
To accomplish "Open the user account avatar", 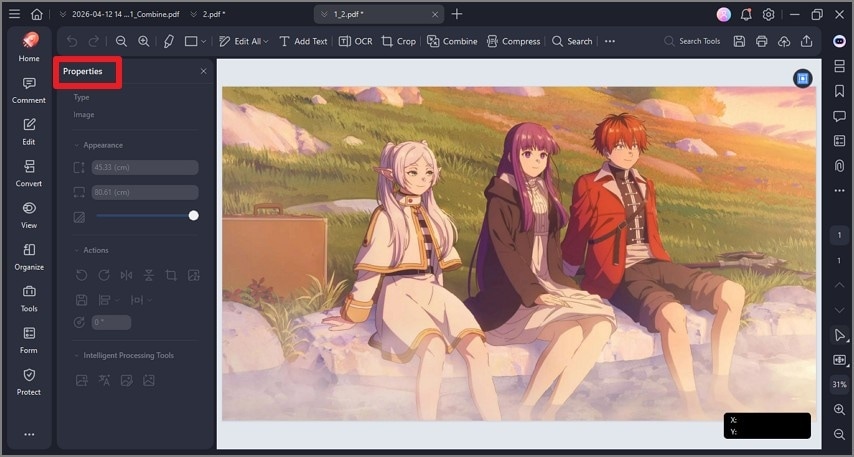I will tap(724, 15).
